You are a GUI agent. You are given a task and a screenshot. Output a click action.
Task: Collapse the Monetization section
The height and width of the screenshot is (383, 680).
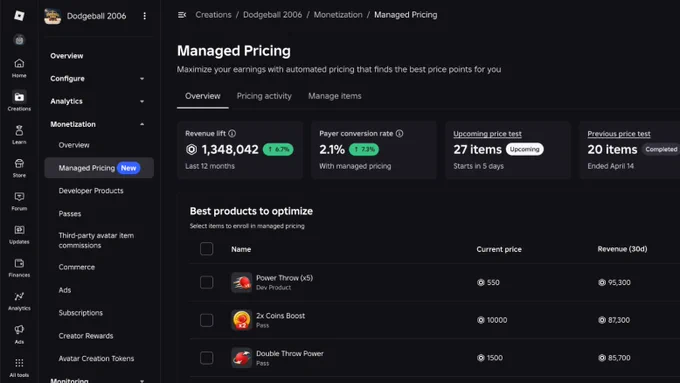[97, 124]
